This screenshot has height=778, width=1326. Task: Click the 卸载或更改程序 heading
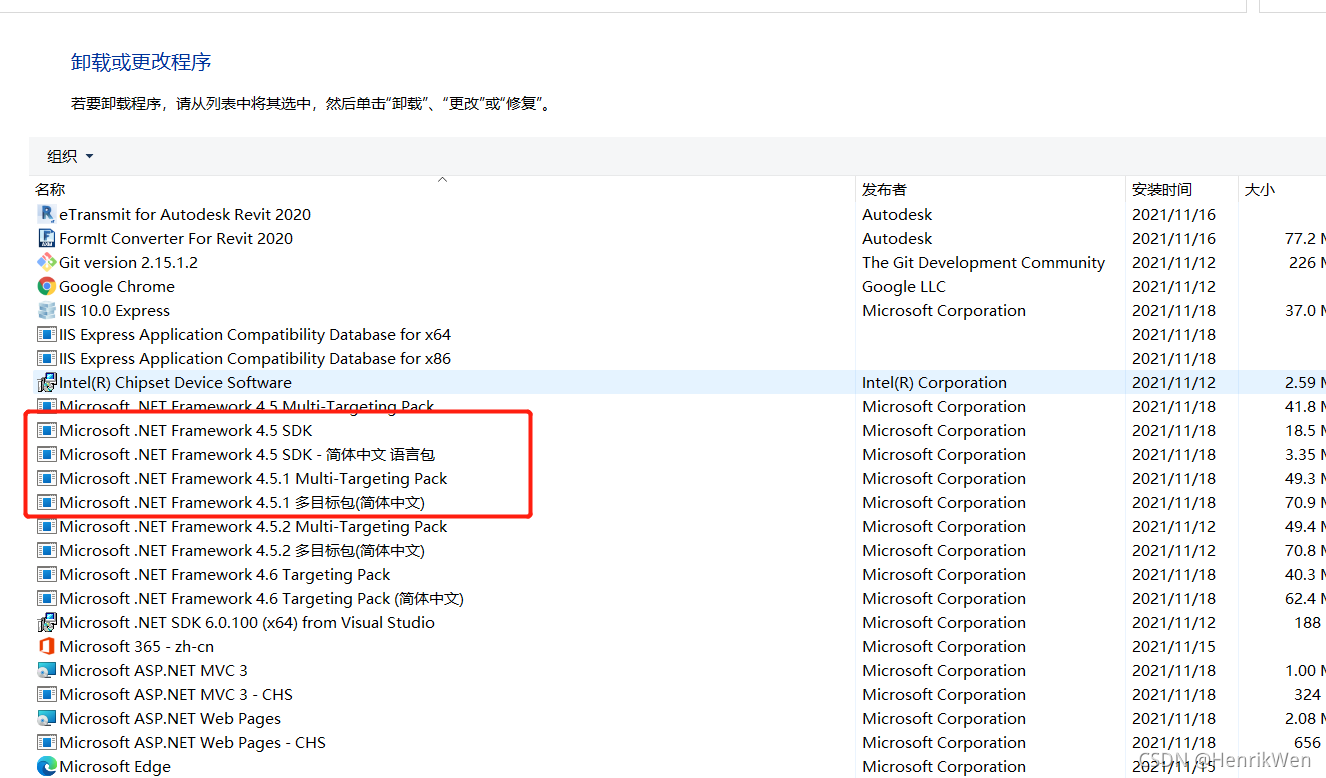tap(141, 62)
